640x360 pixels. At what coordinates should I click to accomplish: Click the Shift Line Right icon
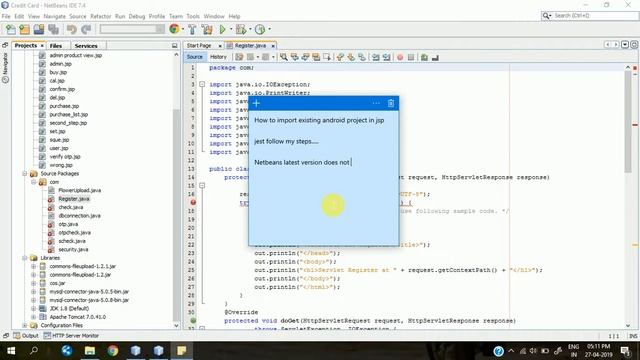point(386,57)
